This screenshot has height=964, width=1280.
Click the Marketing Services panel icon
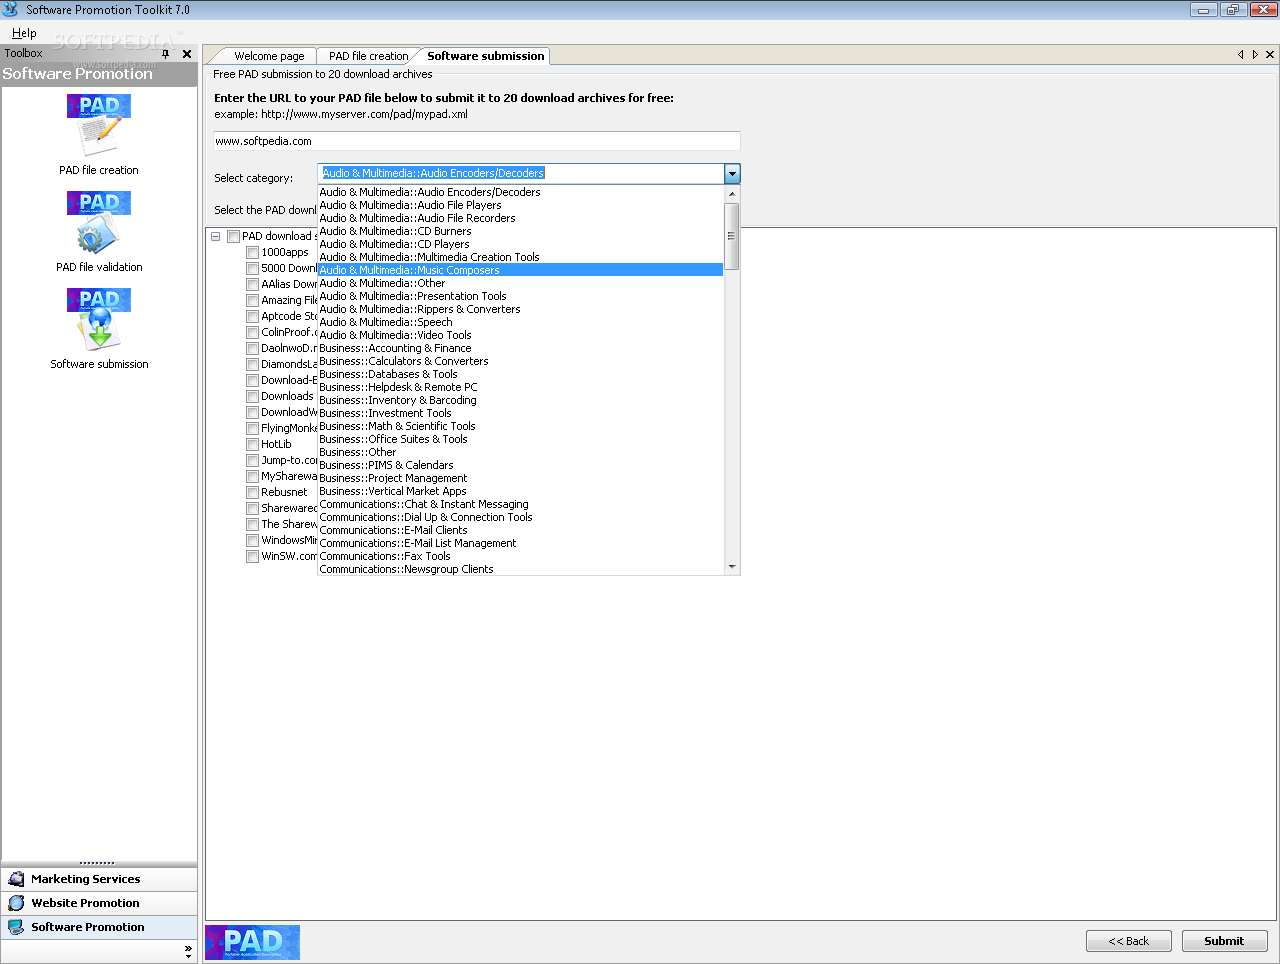click(x=16, y=879)
